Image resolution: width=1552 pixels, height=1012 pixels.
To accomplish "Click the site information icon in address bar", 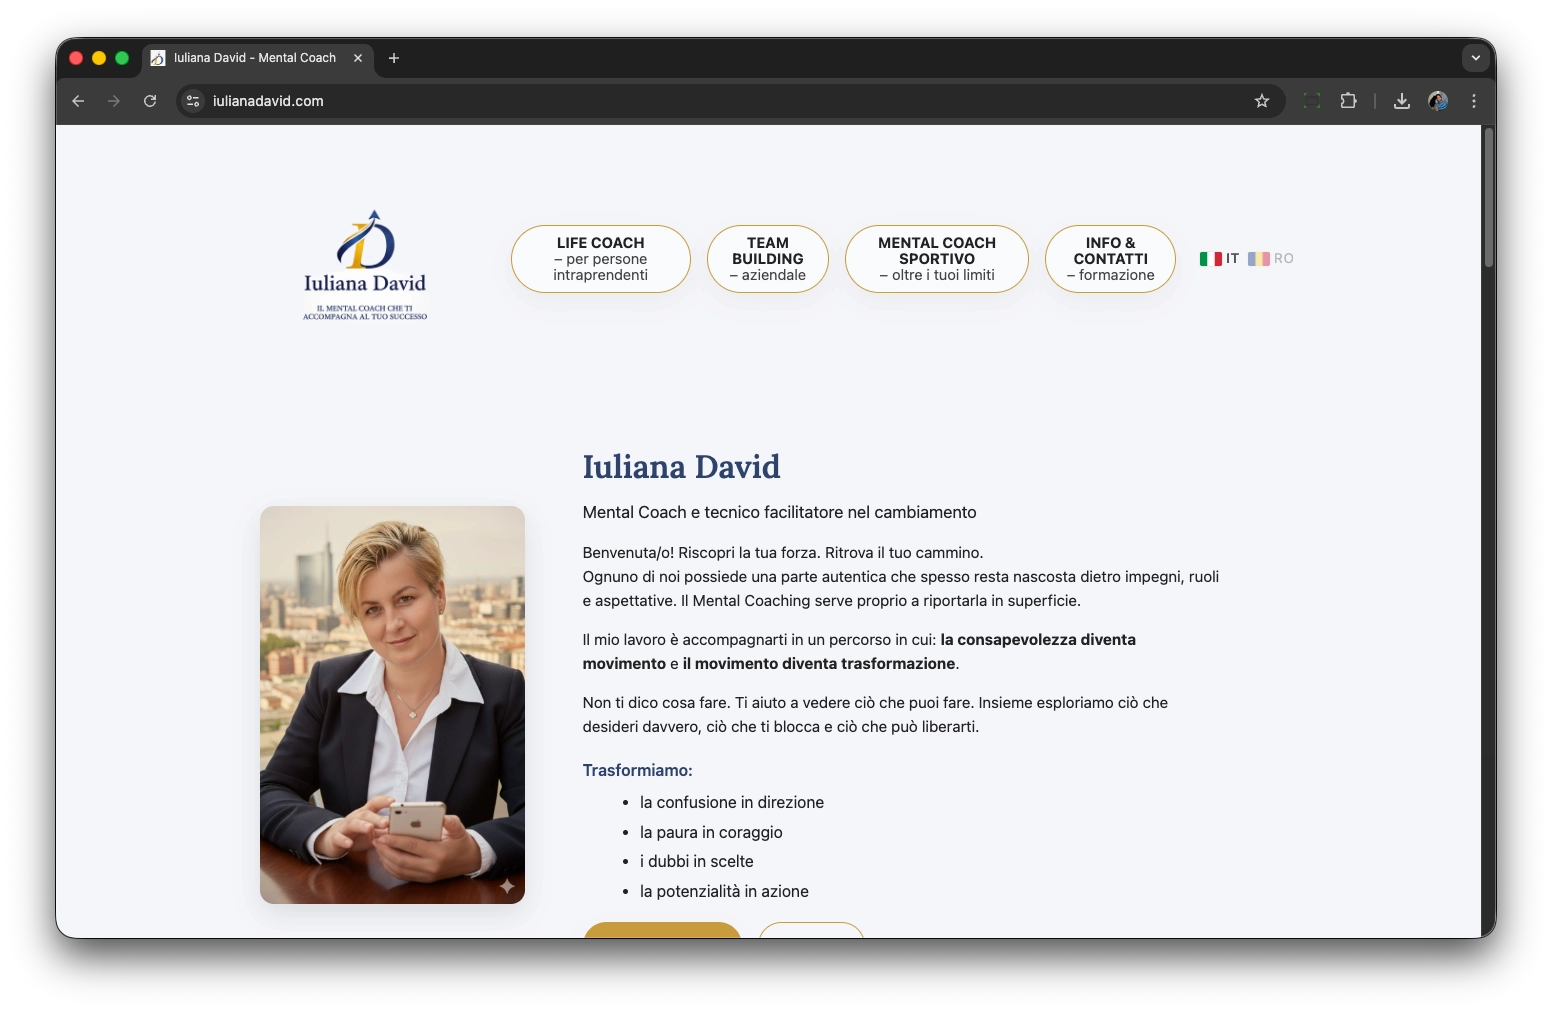I will [x=192, y=101].
